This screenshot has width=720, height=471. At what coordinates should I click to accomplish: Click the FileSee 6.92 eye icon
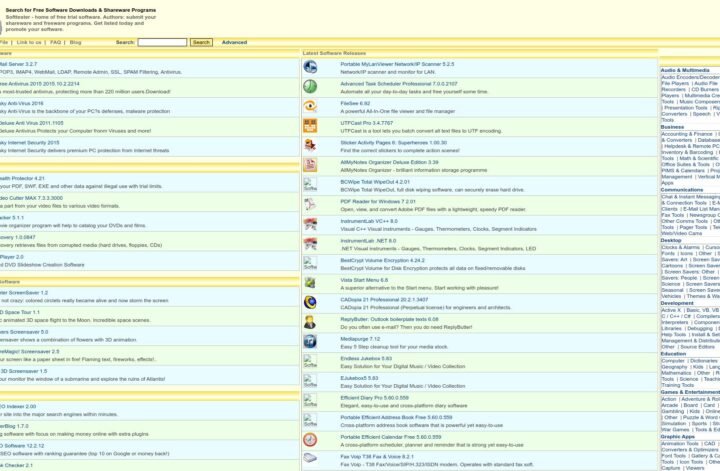[310, 106]
